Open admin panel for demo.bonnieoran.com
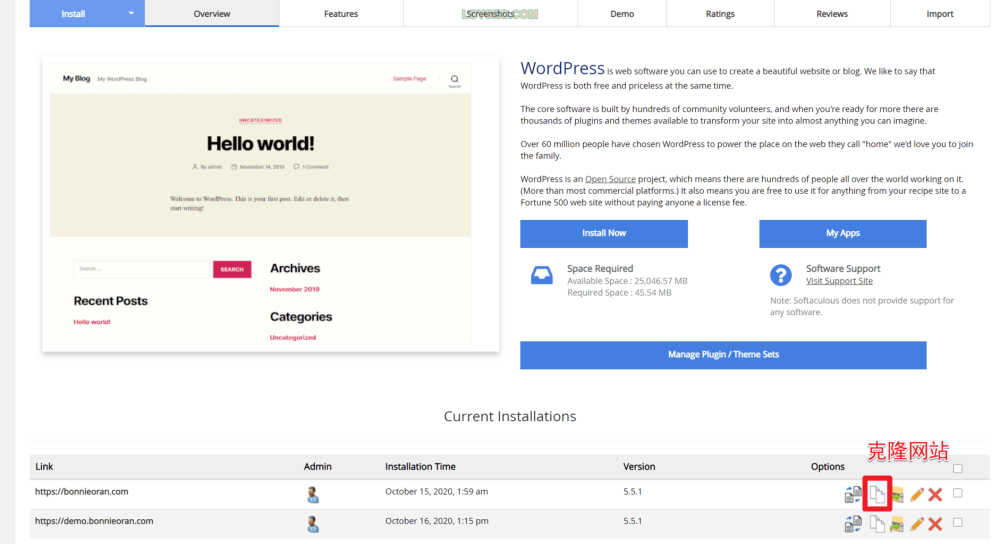 [312, 524]
